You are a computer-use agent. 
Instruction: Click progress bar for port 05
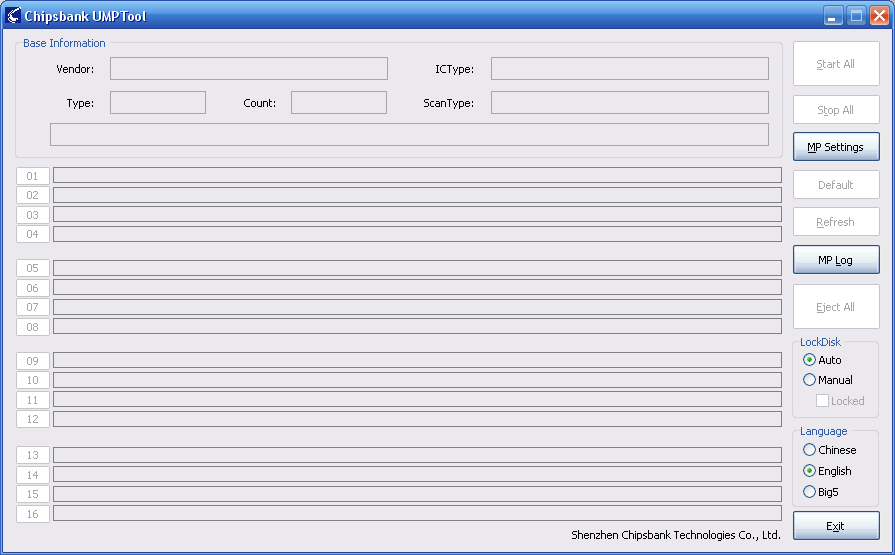[417, 268]
